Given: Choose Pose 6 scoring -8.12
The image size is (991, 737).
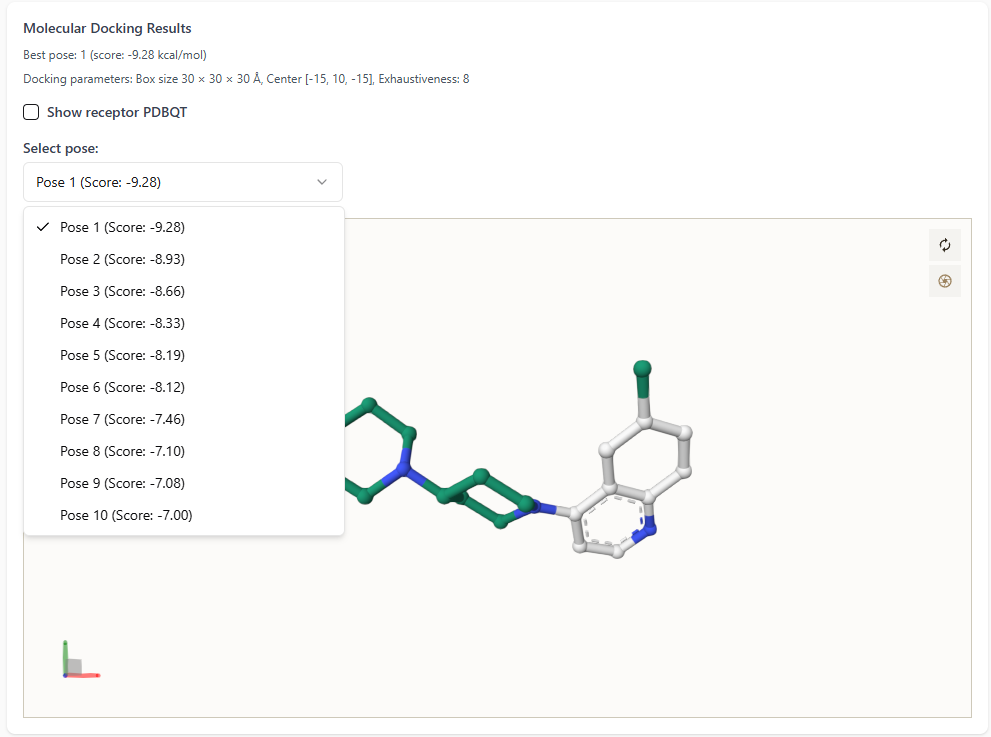Looking at the screenshot, I should 122,387.
